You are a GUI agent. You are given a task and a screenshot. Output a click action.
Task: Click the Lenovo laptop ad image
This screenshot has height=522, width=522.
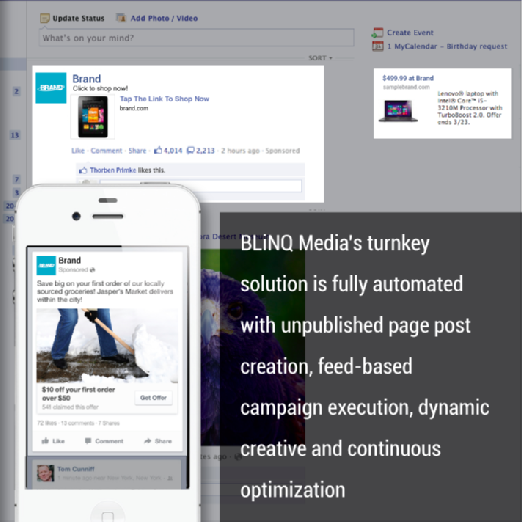tap(398, 111)
